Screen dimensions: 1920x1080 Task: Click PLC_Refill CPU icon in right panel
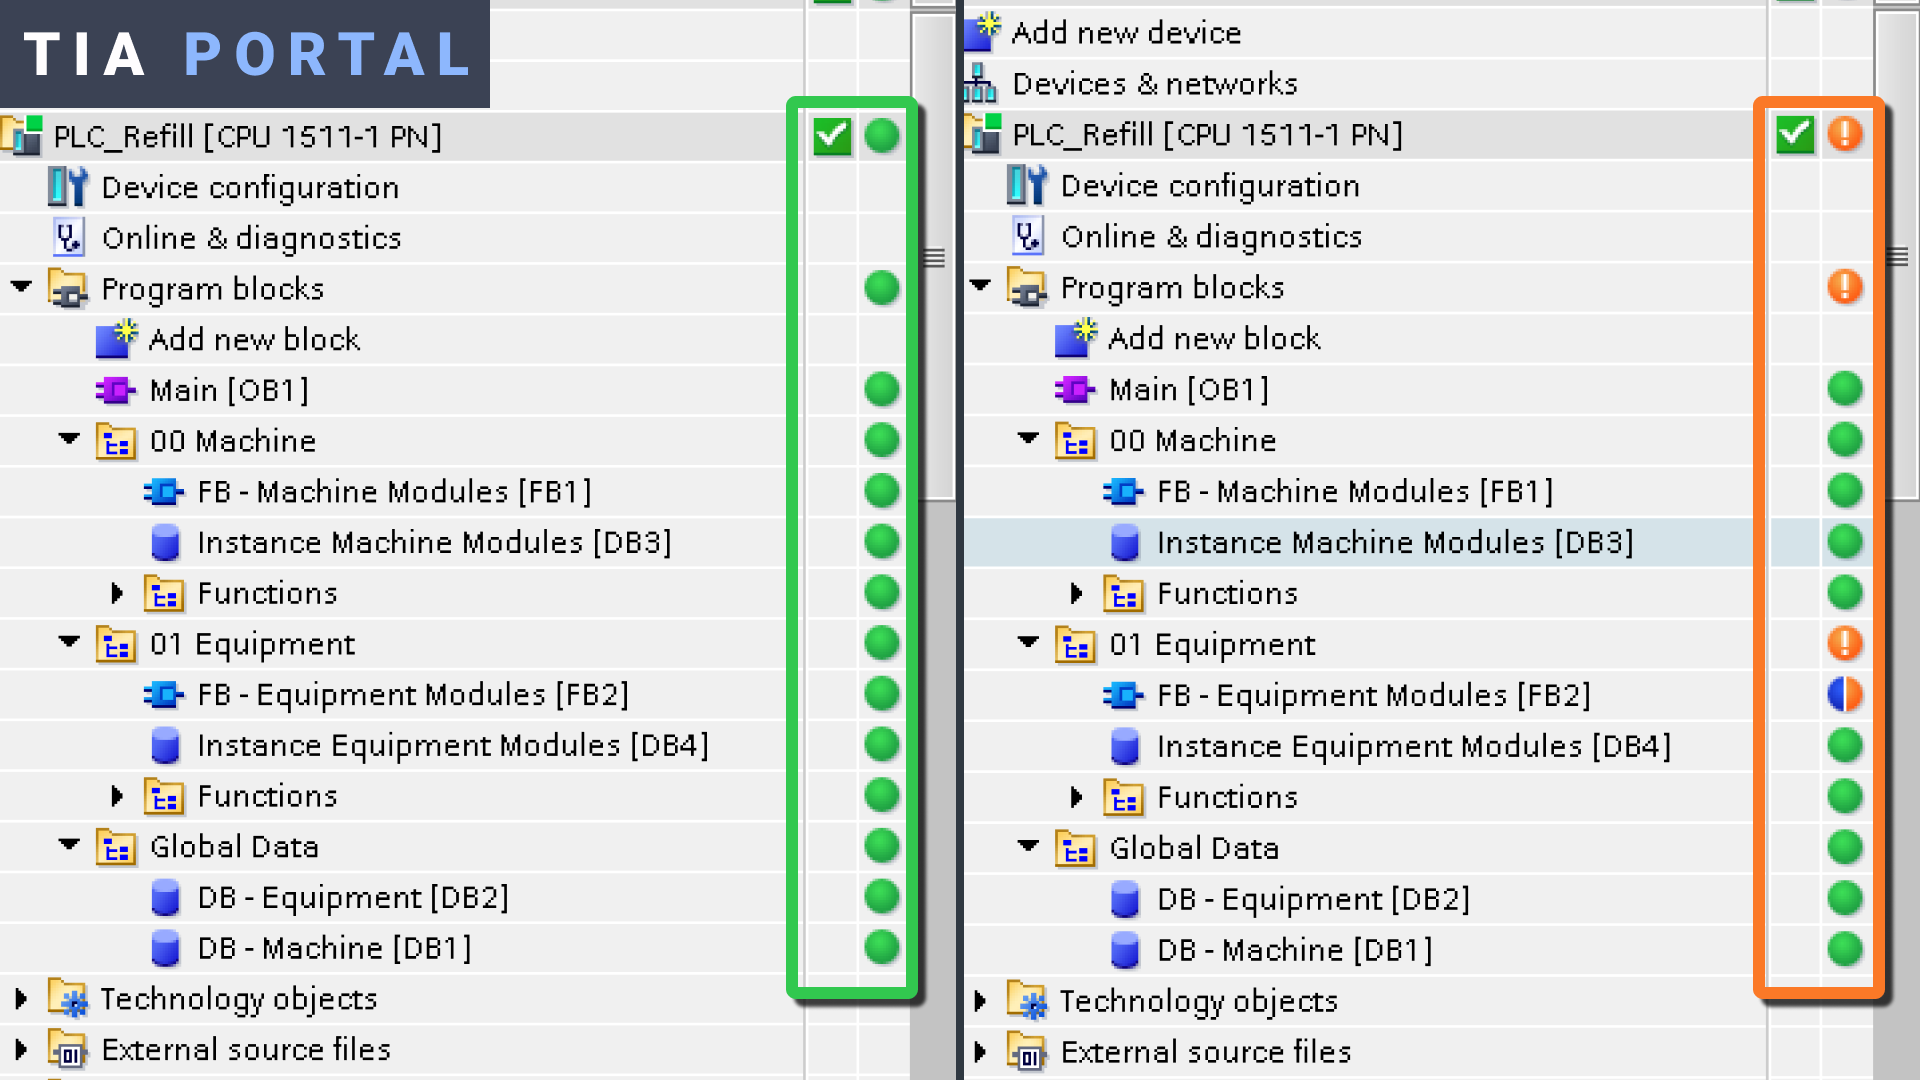point(983,134)
